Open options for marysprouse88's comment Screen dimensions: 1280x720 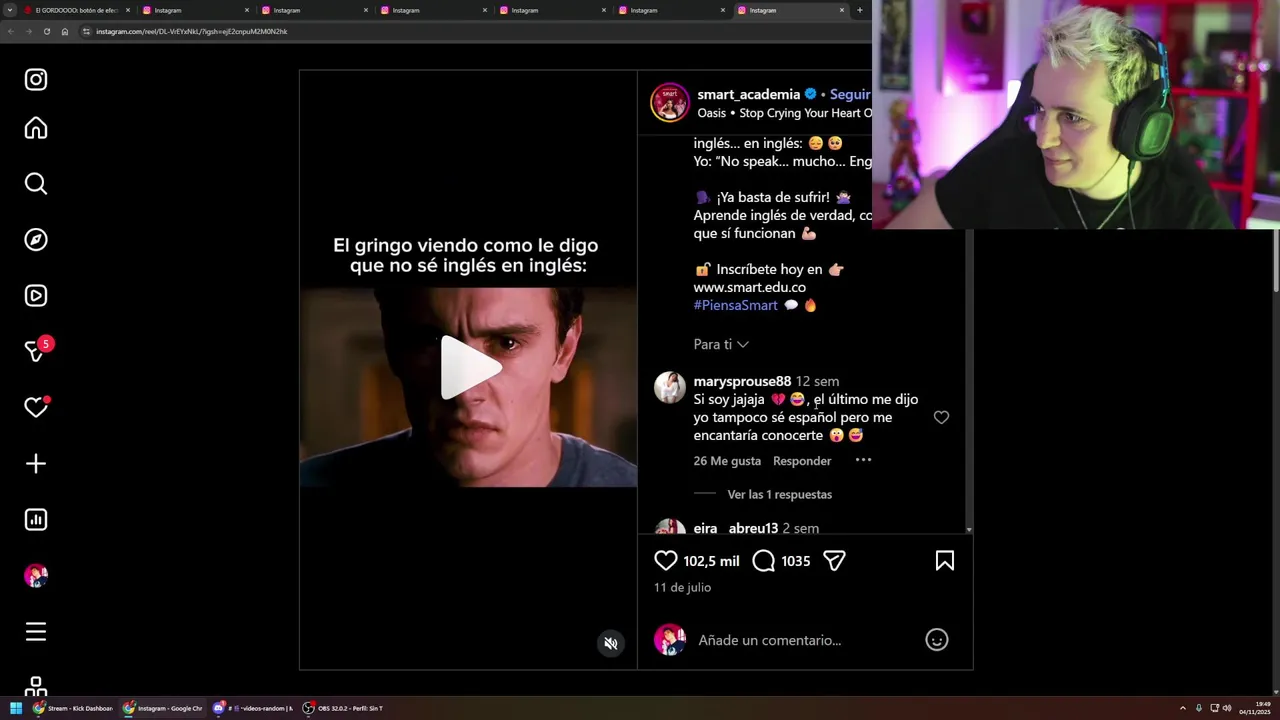863,460
